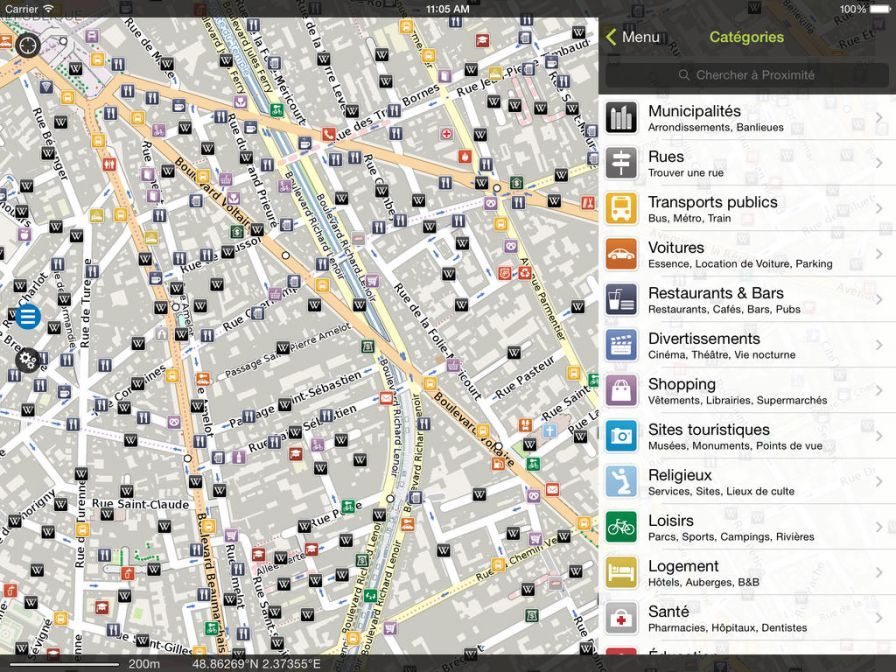This screenshot has height=672, width=896.
Task: Tap the Transports publics bus icon
Action: tap(622, 208)
